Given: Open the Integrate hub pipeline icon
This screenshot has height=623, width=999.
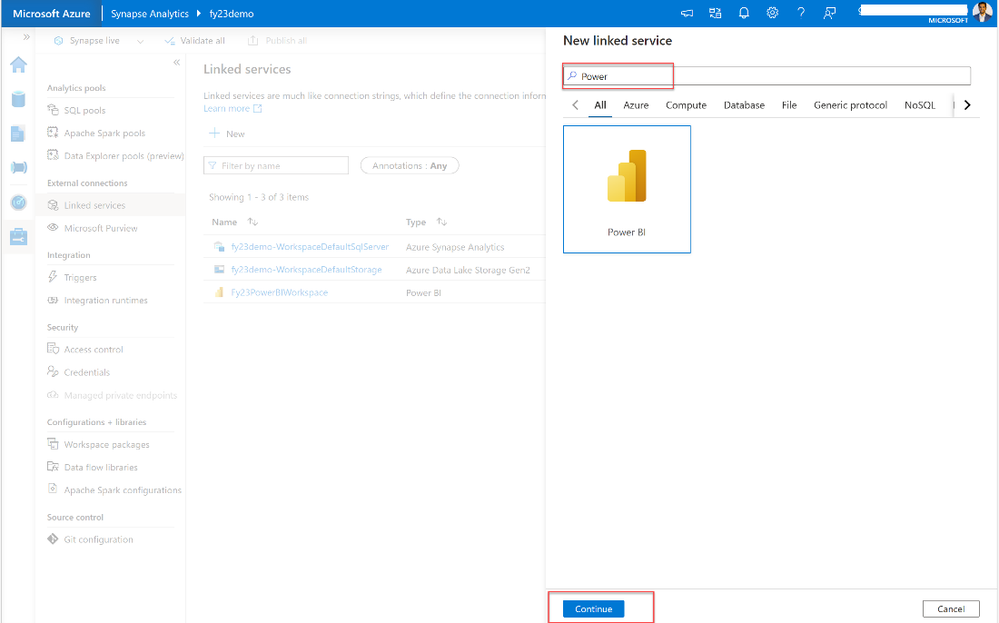Looking at the screenshot, I should (x=18, y=167).
